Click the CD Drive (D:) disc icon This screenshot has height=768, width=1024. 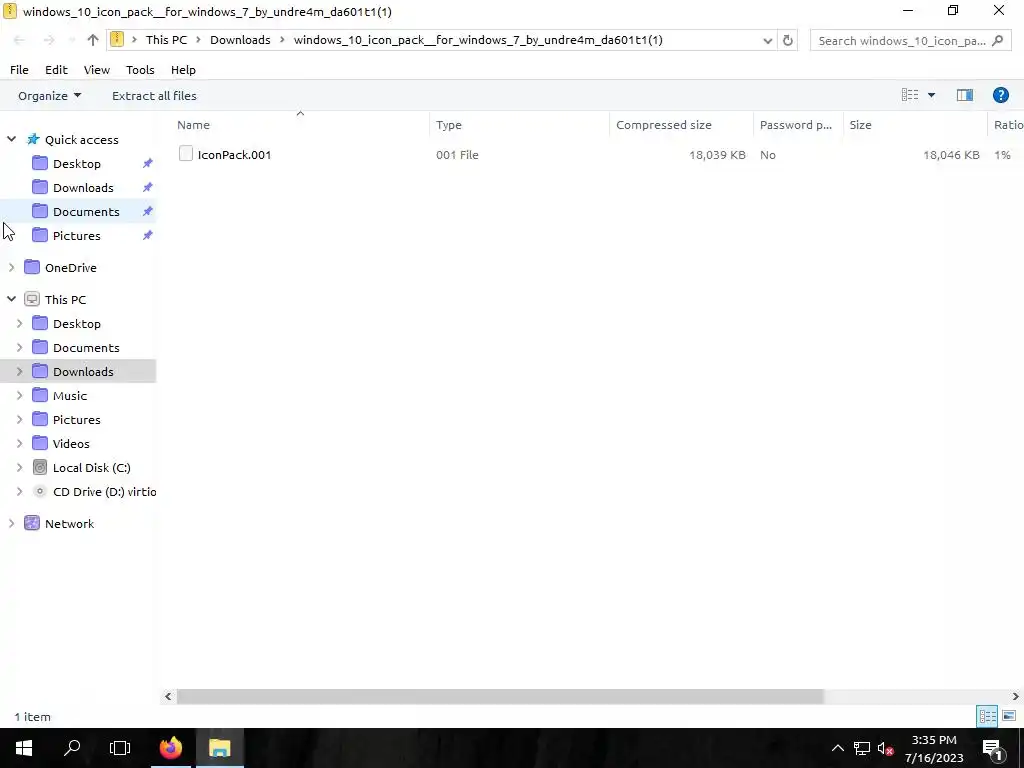[x=40, y=491]
